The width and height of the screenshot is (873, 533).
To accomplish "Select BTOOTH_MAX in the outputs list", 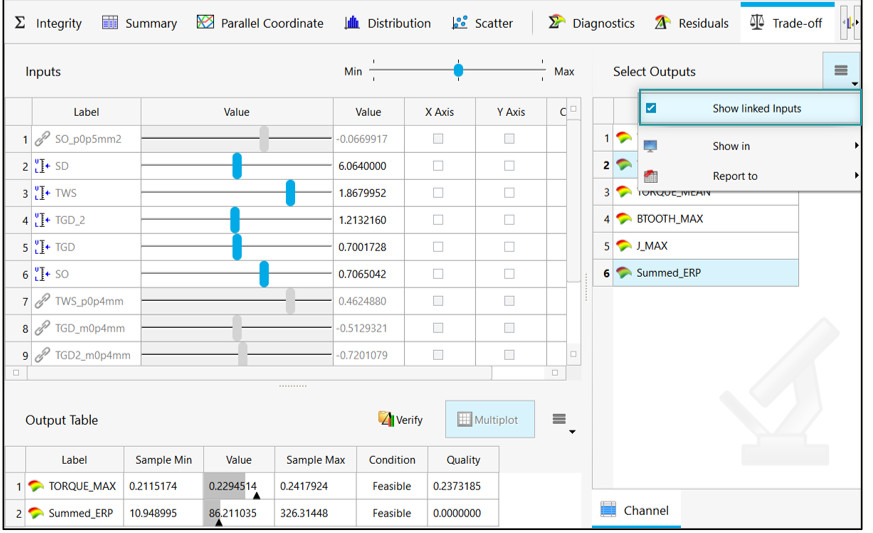I will click(669, 219).
